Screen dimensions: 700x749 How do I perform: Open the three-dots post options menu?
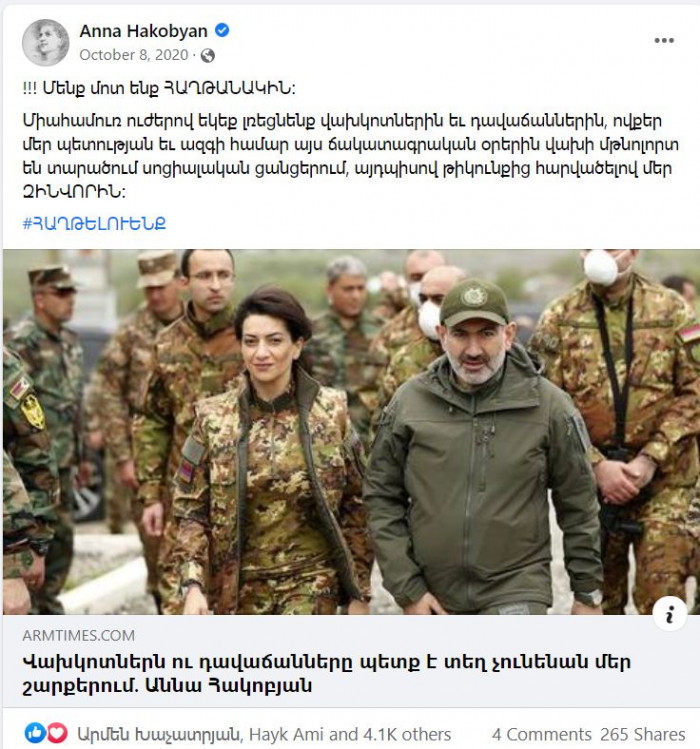[x=664, y=41]
